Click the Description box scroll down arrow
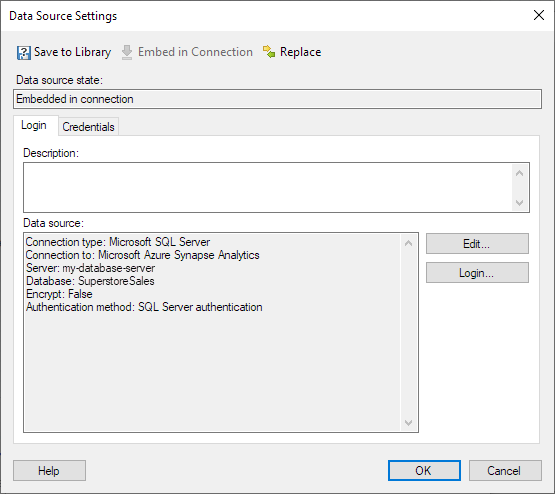The height and width of the screenshot is (494, 555). (x=519, y=203)
